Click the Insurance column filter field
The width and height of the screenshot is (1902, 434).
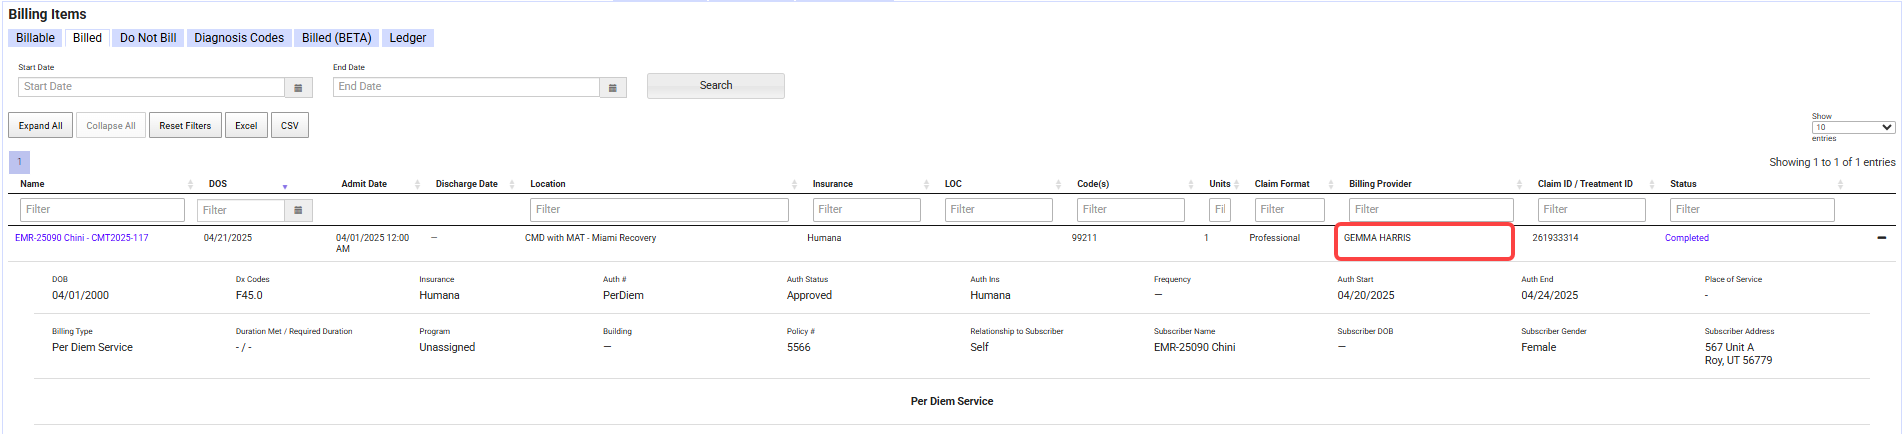pos(866,210)
